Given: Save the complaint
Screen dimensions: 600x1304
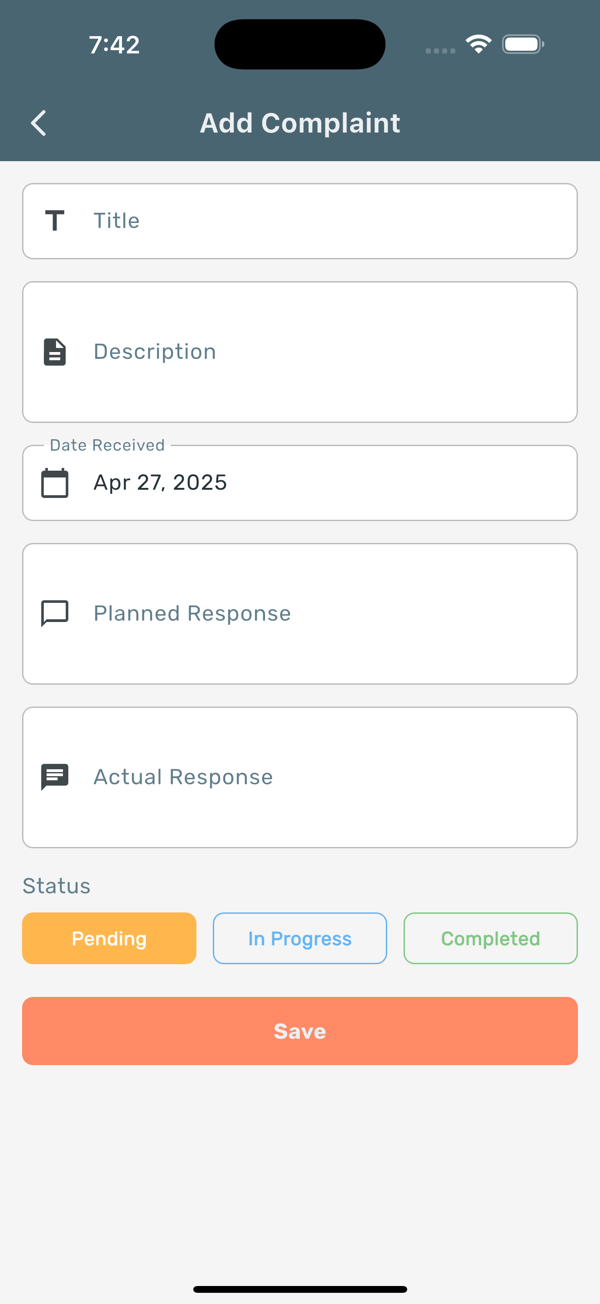Looking at the screenshot, I should 300,1031.
